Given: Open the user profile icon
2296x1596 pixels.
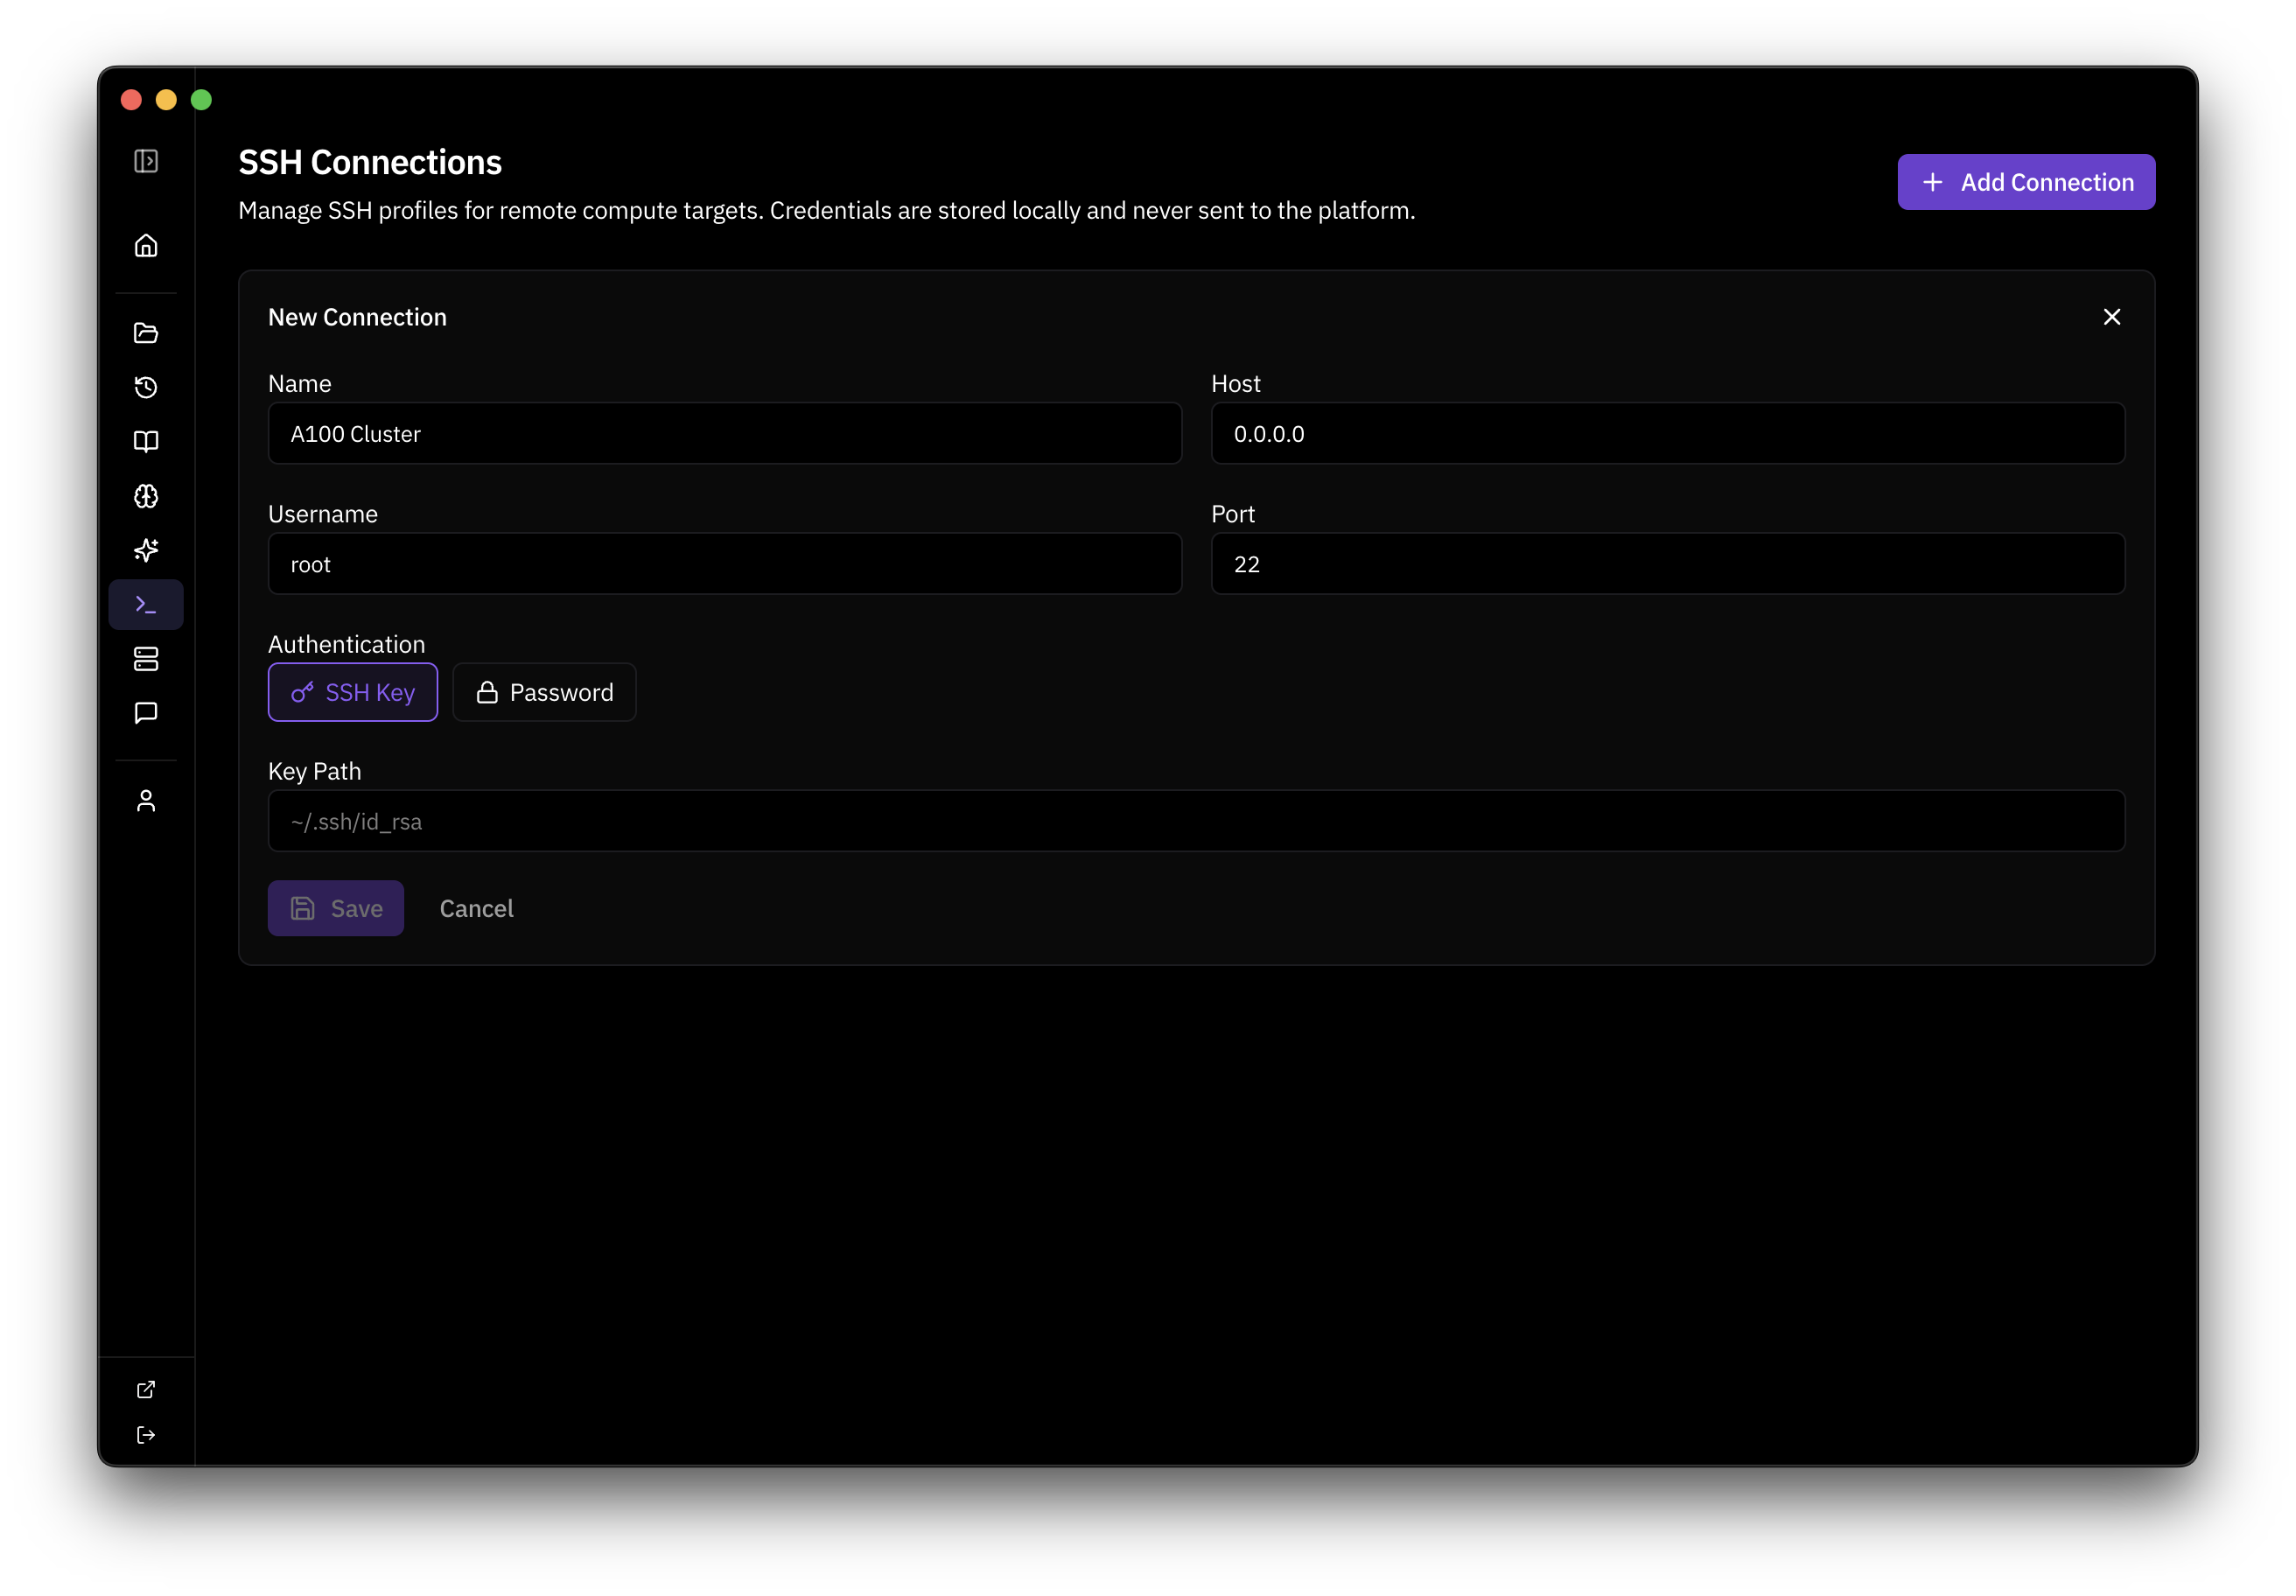Looking at the screenshot, I should point(146,801).
